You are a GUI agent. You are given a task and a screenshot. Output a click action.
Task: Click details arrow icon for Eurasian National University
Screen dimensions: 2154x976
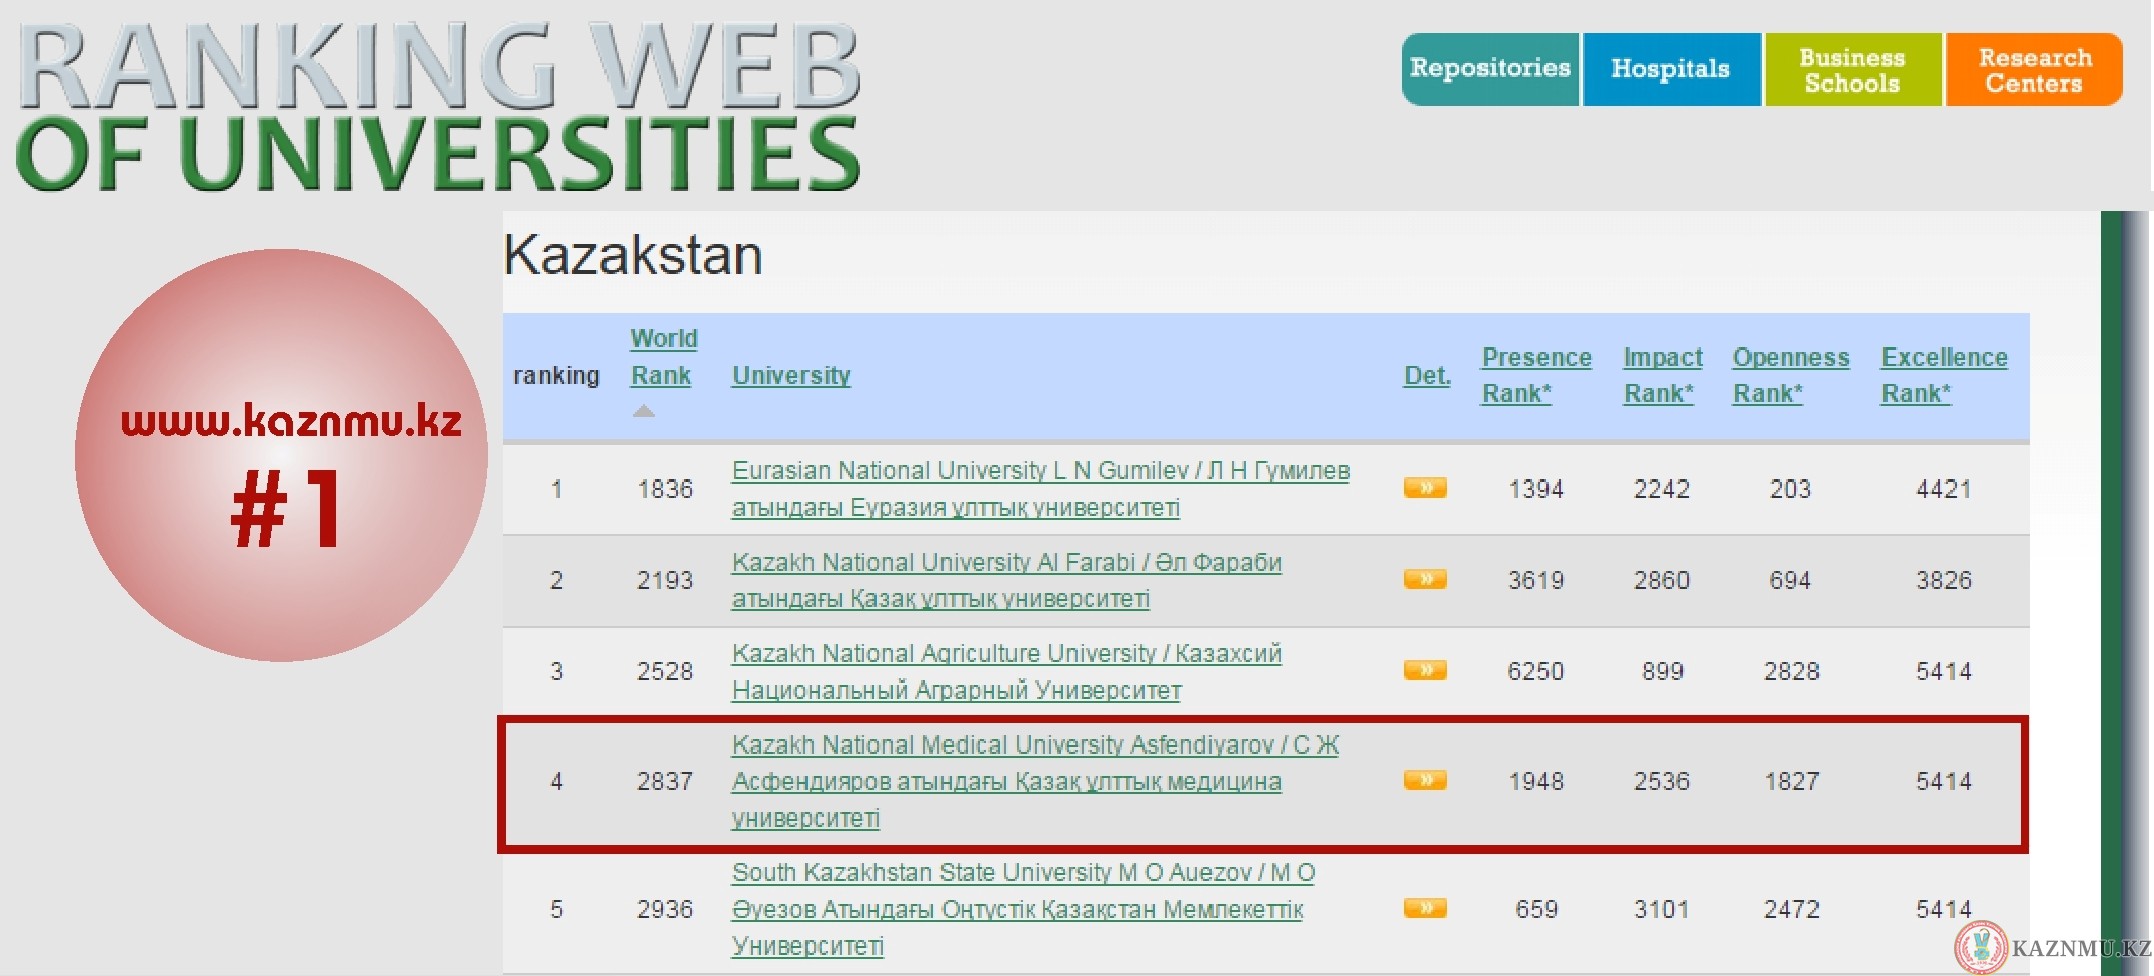(1425, 488)
